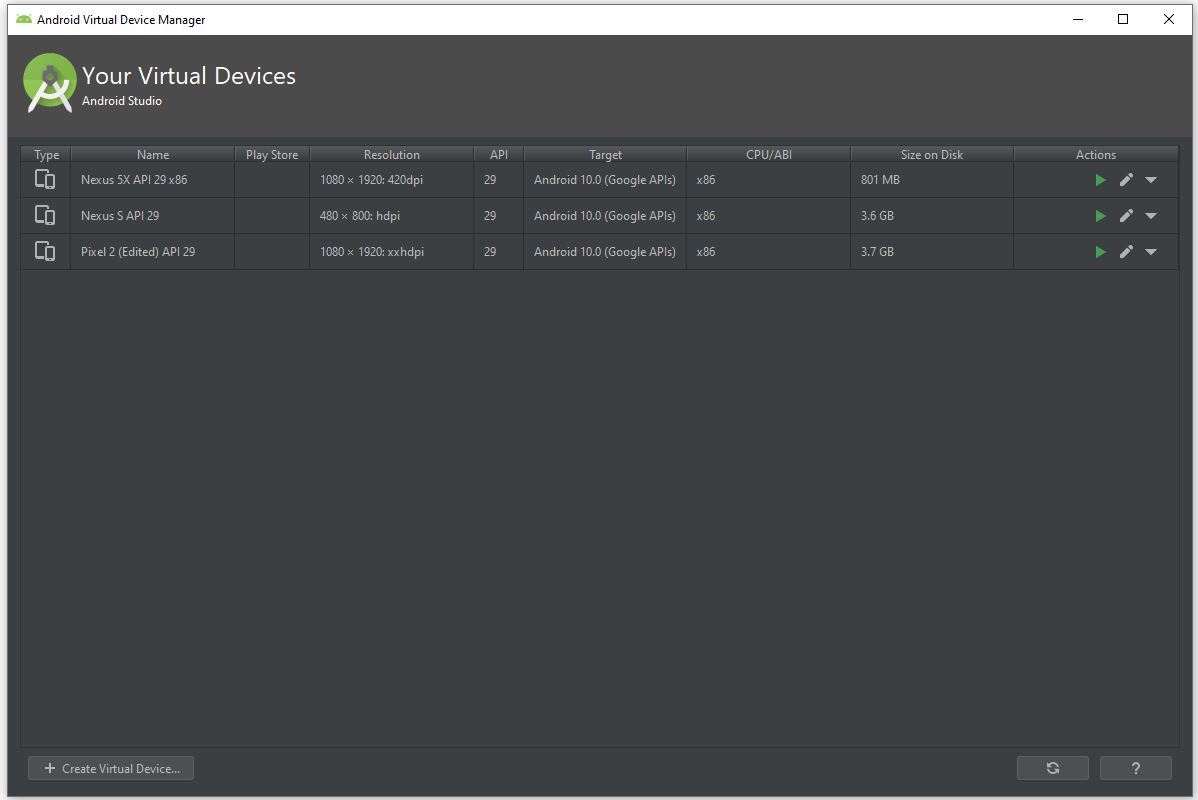Screen dimensions: 1198x800
Task: Click the Resolution column header
Action: (x=391, y=154)
